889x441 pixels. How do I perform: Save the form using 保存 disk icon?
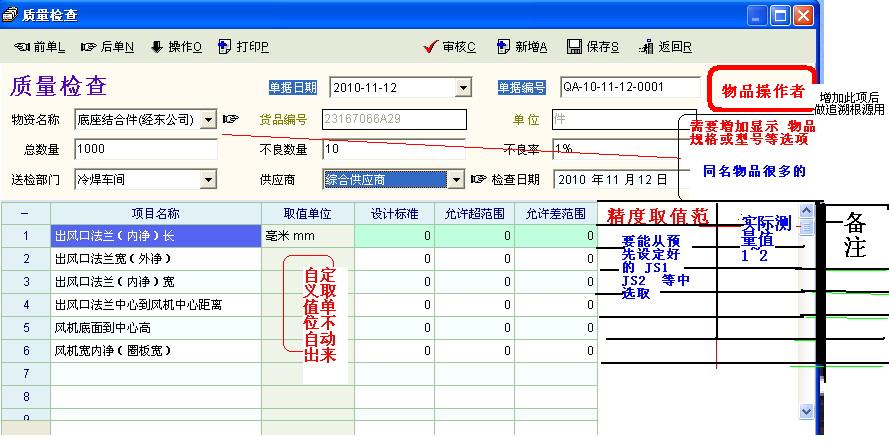[575, 47]
